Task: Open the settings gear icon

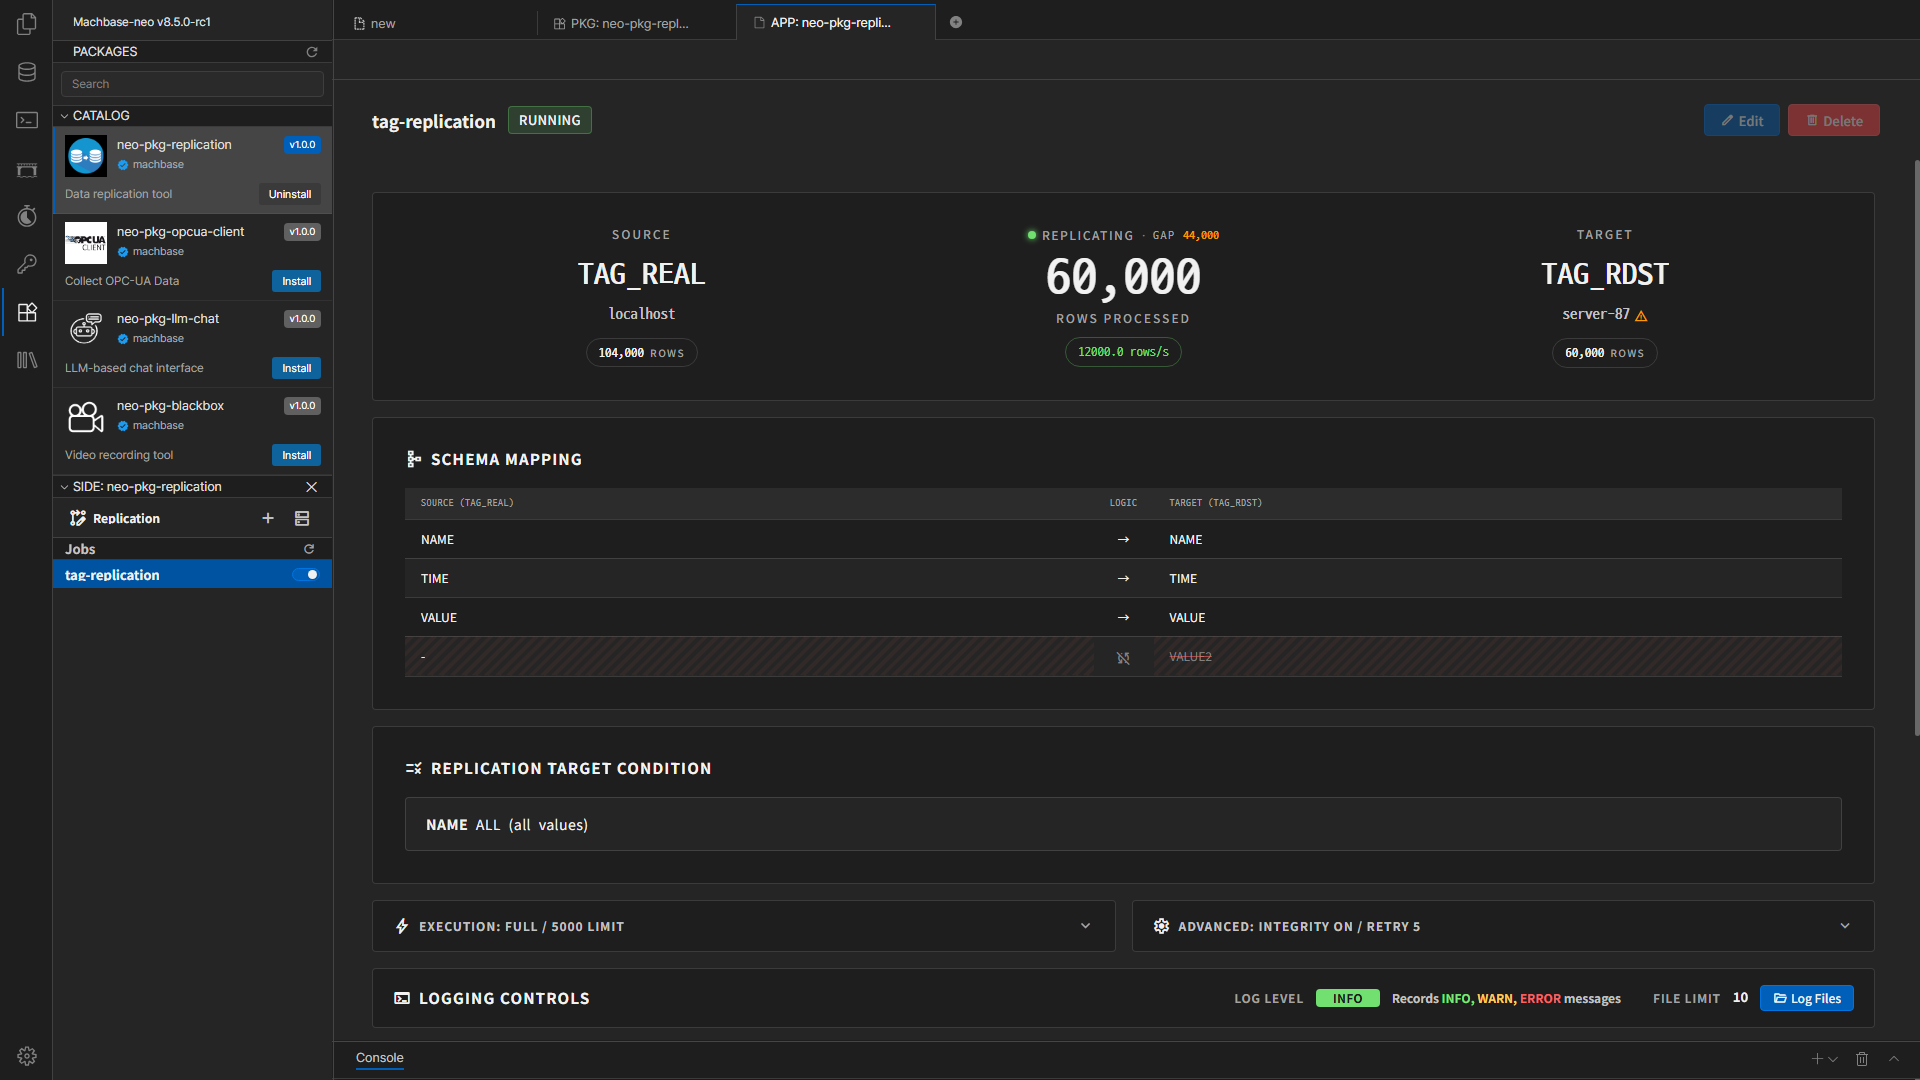Action: (27, 1056)
